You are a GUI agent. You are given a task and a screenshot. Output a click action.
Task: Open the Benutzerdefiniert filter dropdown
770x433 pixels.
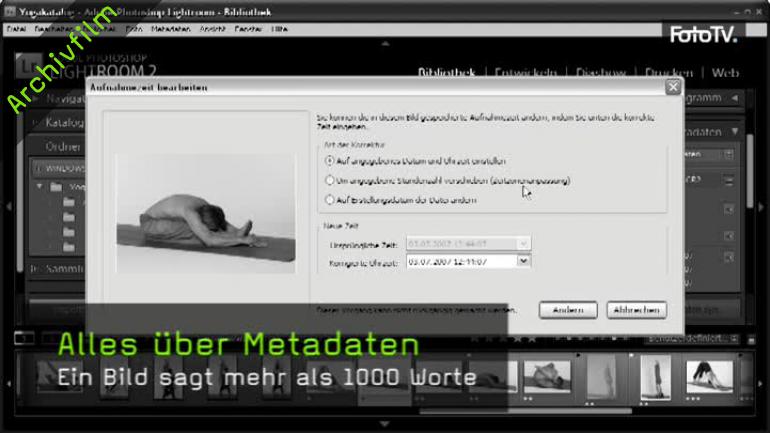tap(693, 339)
